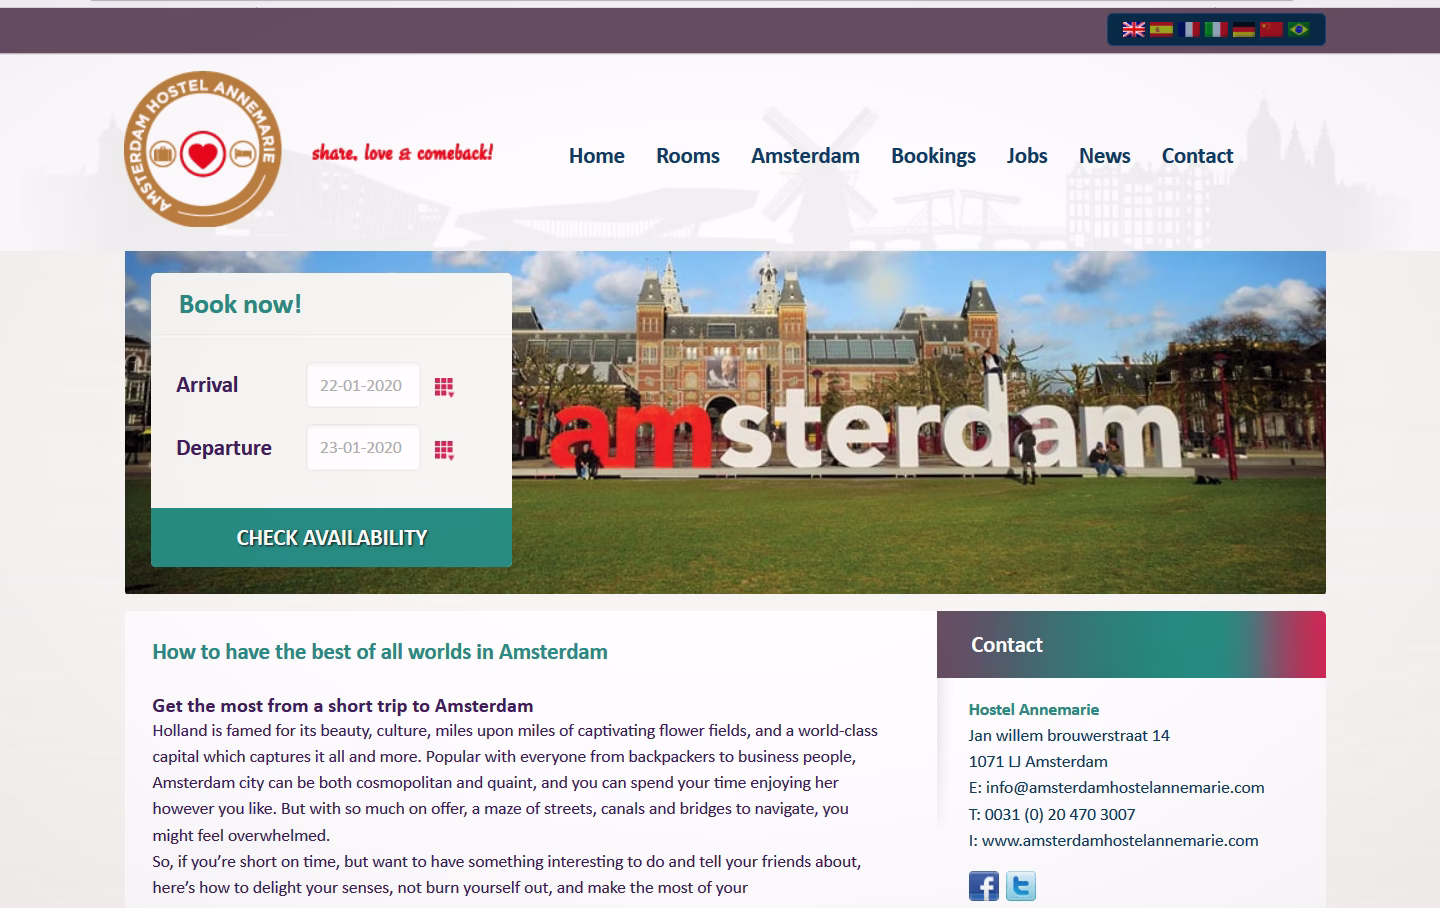The width and height of the screenshot is (1440, 908).
Task: Click the Amsterdam Hostel Annemarie logo
Action: pyautogui.click(x=203, y=149)
